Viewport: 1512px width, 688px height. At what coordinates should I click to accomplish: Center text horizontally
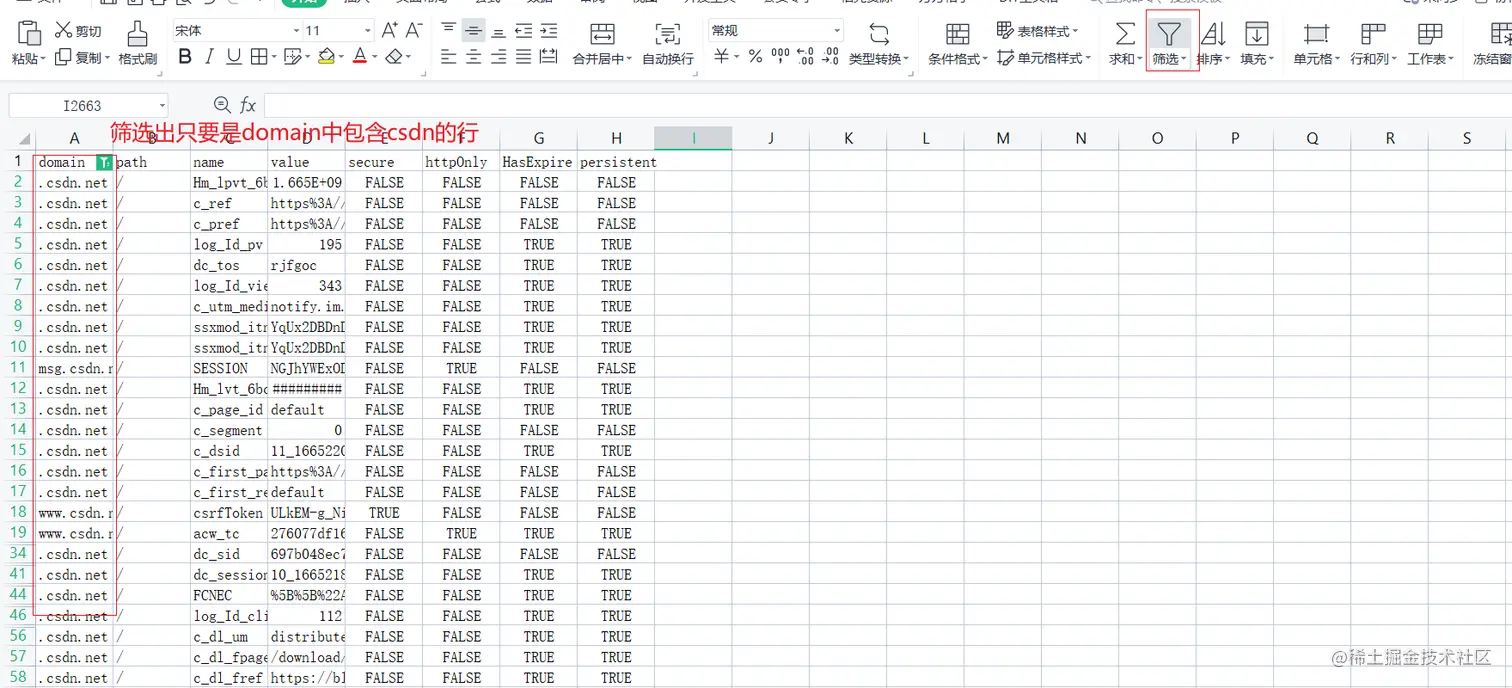[x=474, y=58]
